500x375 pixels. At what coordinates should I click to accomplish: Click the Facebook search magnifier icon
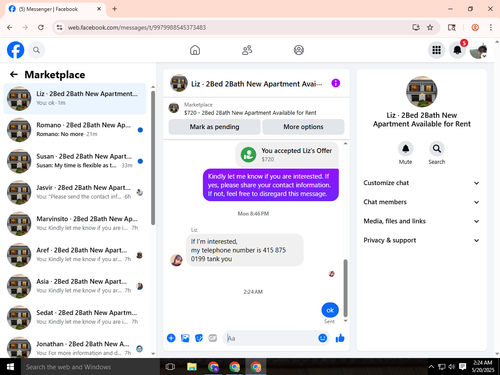(36, 50)
